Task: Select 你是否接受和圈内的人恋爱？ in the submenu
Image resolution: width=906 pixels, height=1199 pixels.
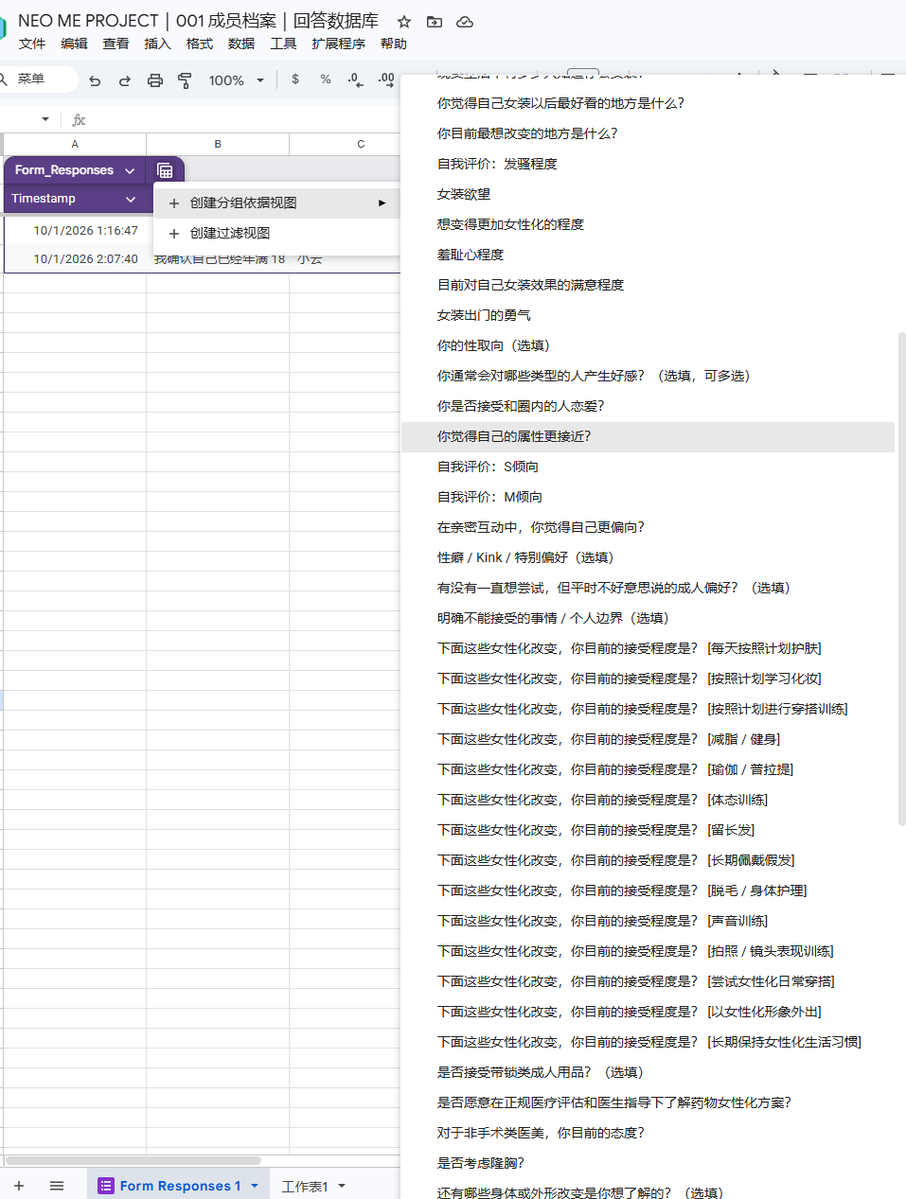Action: [648, 406]
